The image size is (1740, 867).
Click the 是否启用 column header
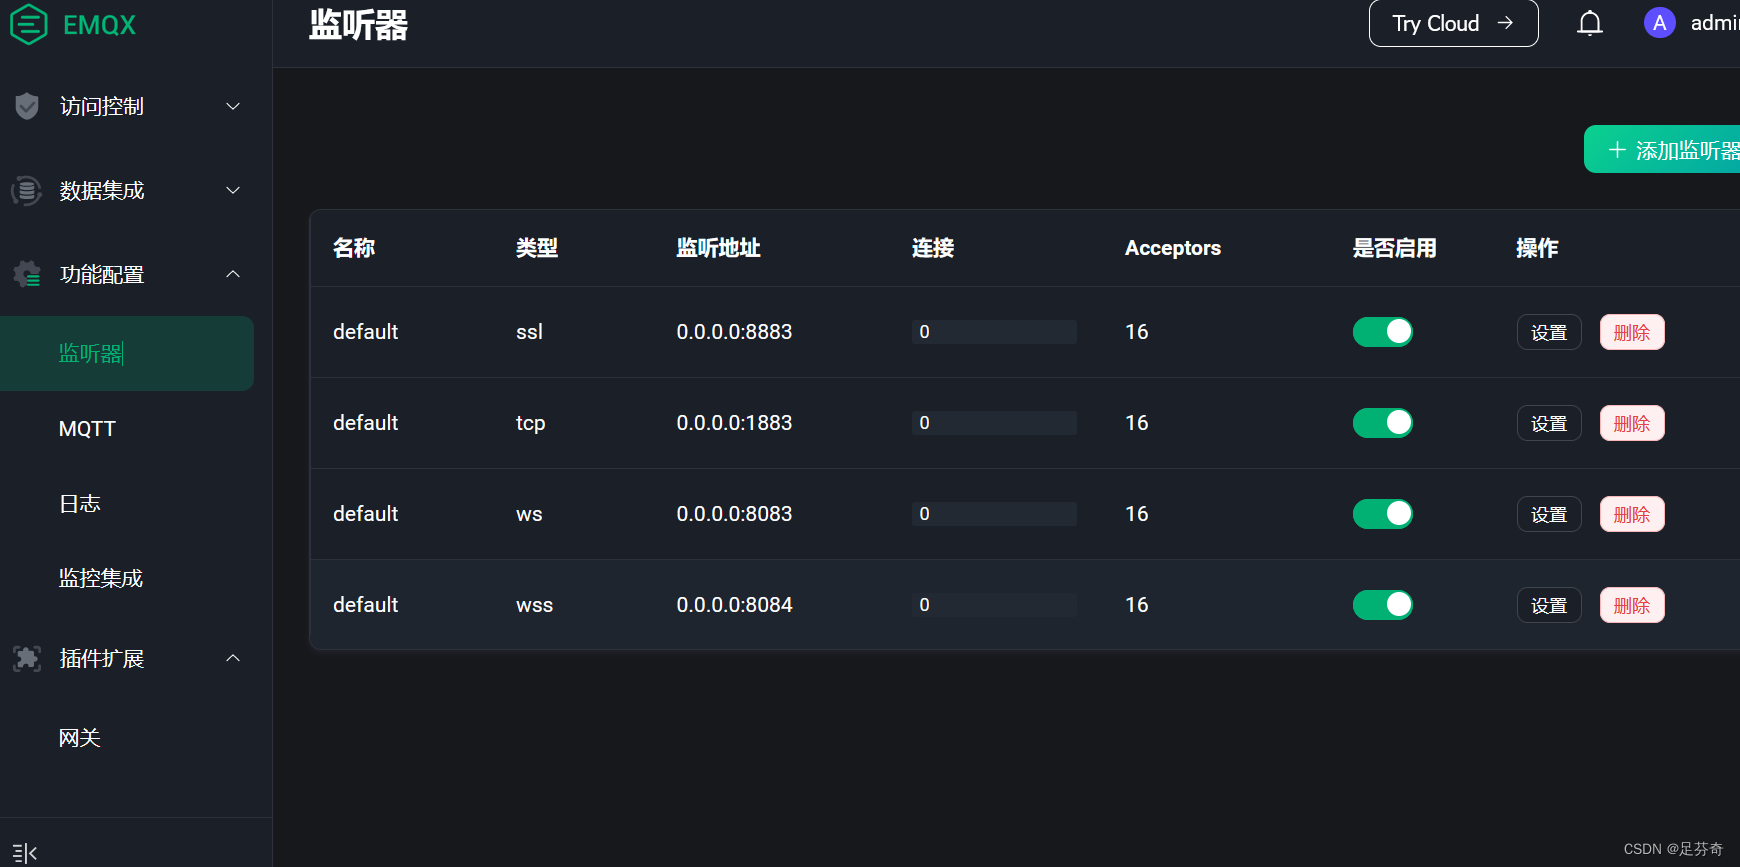pyautogui.click(x=1394, y=248)
